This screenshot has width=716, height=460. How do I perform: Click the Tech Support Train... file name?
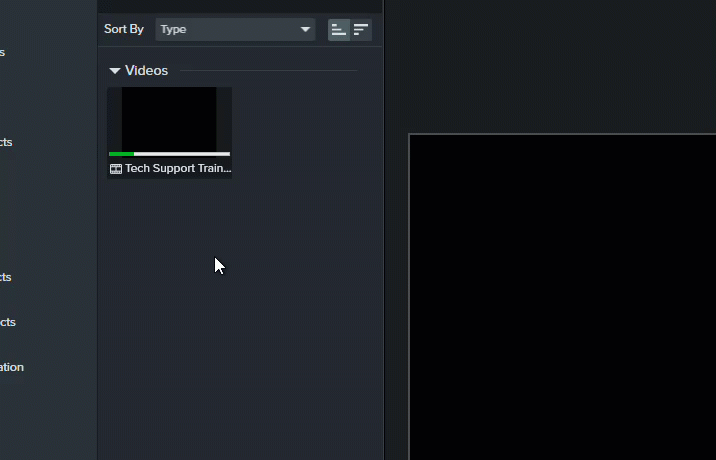pos(178,169)
